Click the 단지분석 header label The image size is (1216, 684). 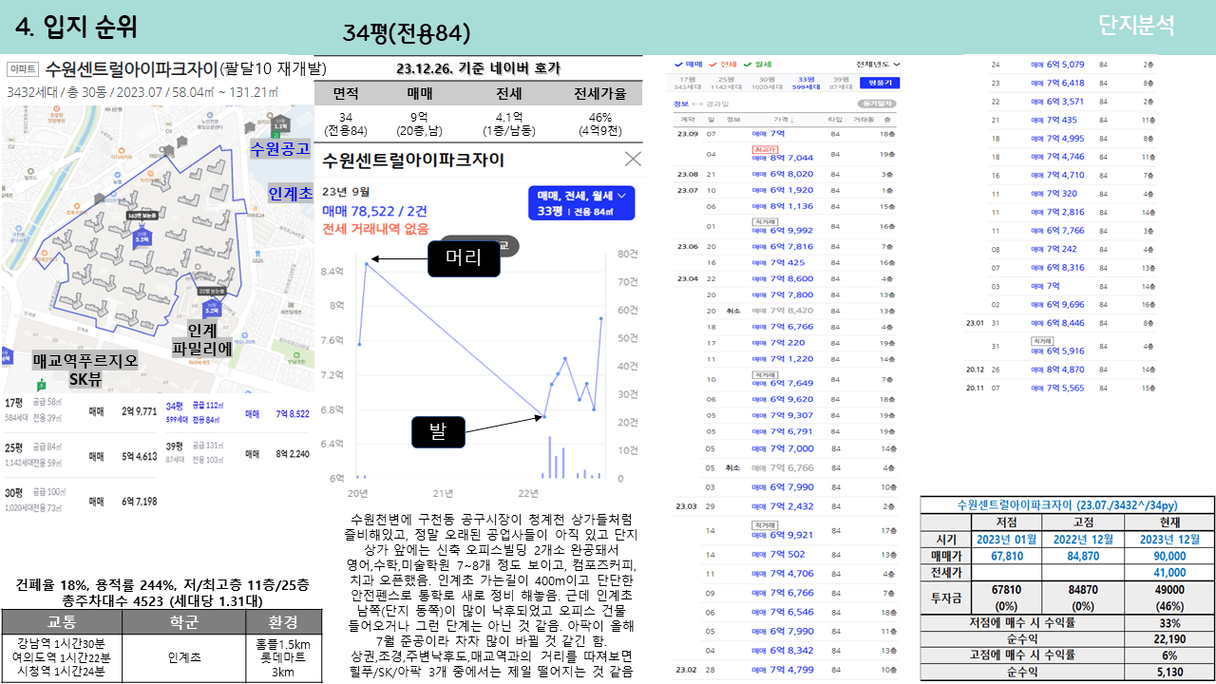[x=1136, y=25]
